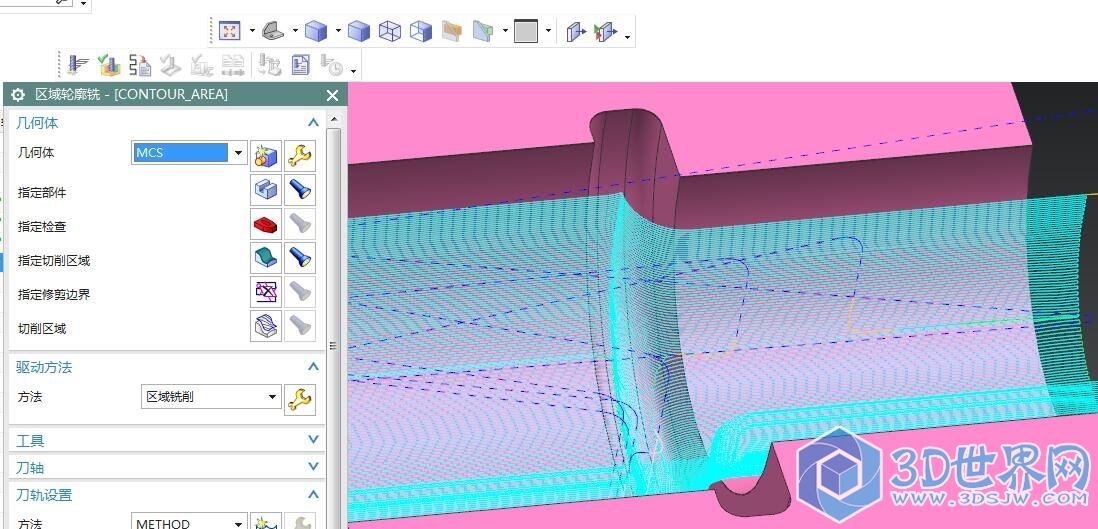Expand the 工具 section
This screenshot has width=1098, height=529.
coord(313,439)
